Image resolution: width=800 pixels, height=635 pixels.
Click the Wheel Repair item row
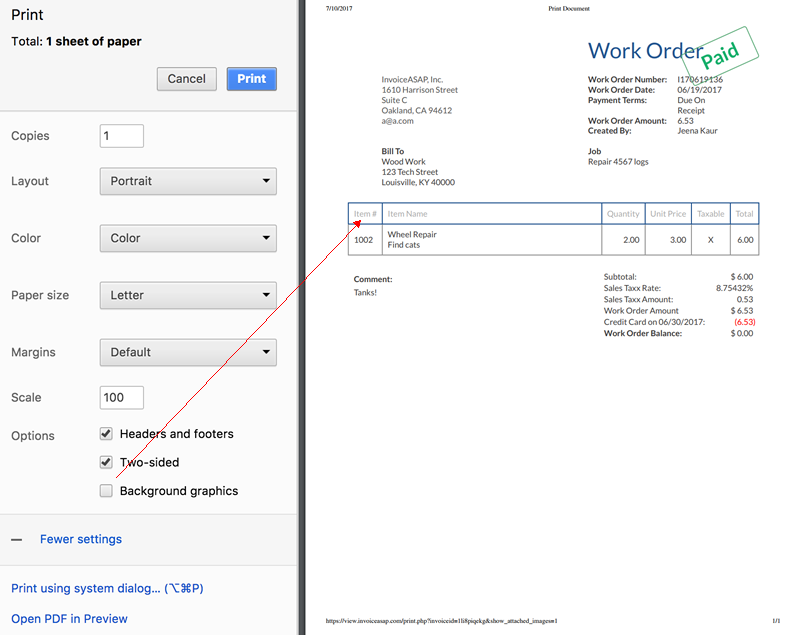(x=412, y=235)
